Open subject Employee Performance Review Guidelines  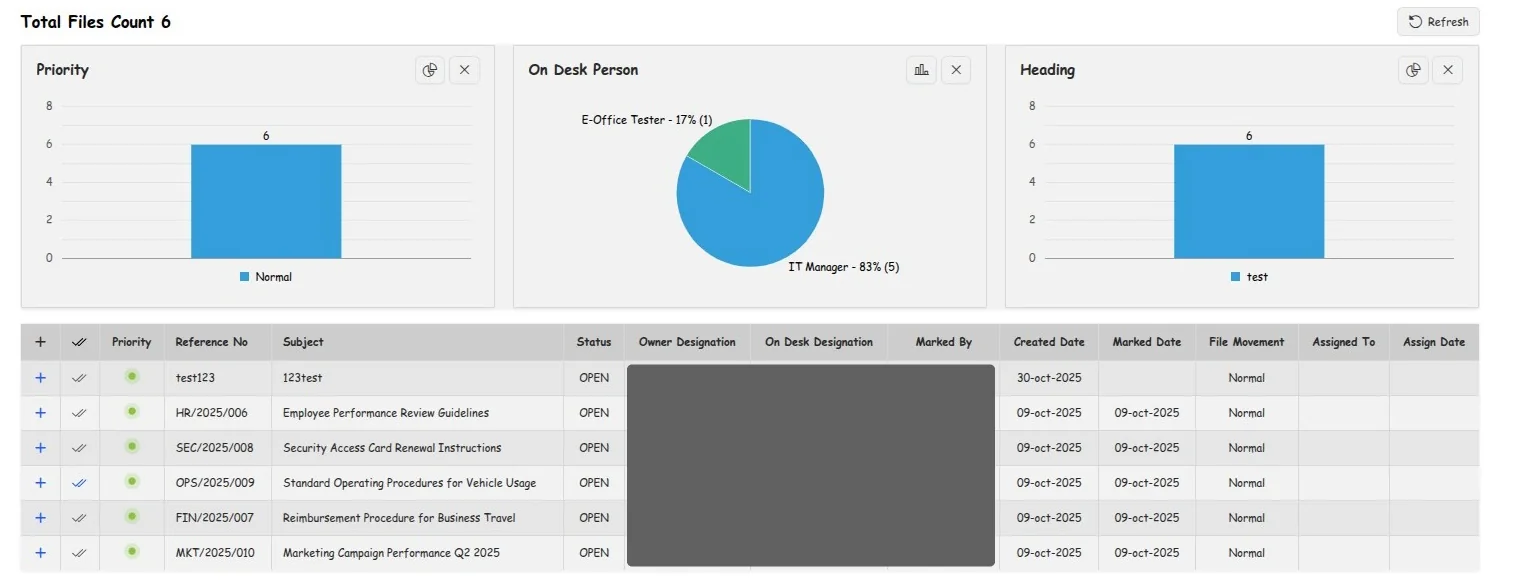pos(386,413)
